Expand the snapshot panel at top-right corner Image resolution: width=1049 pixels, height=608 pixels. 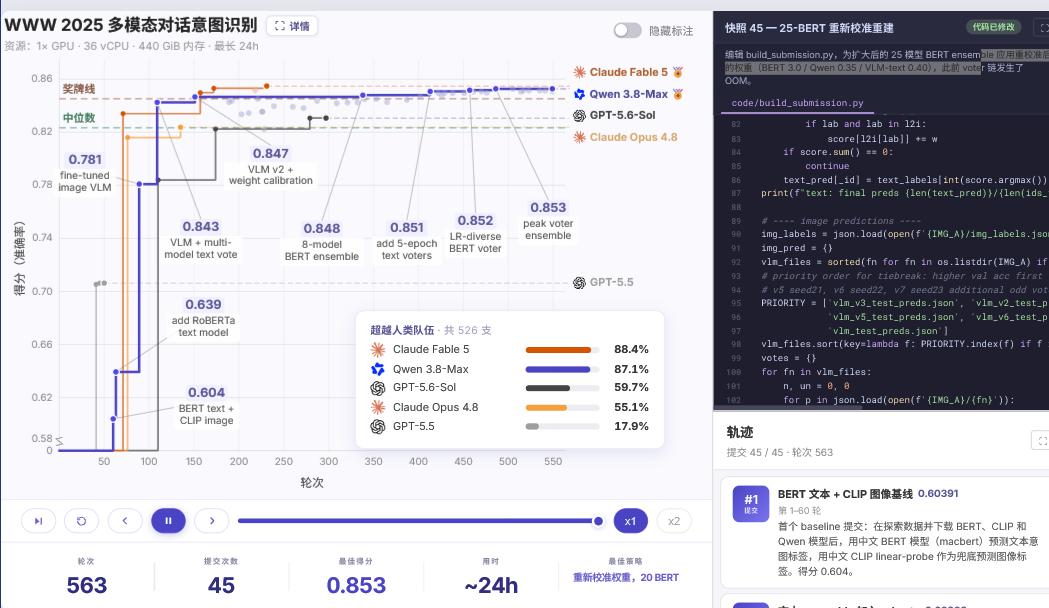tap(1042, 27)
